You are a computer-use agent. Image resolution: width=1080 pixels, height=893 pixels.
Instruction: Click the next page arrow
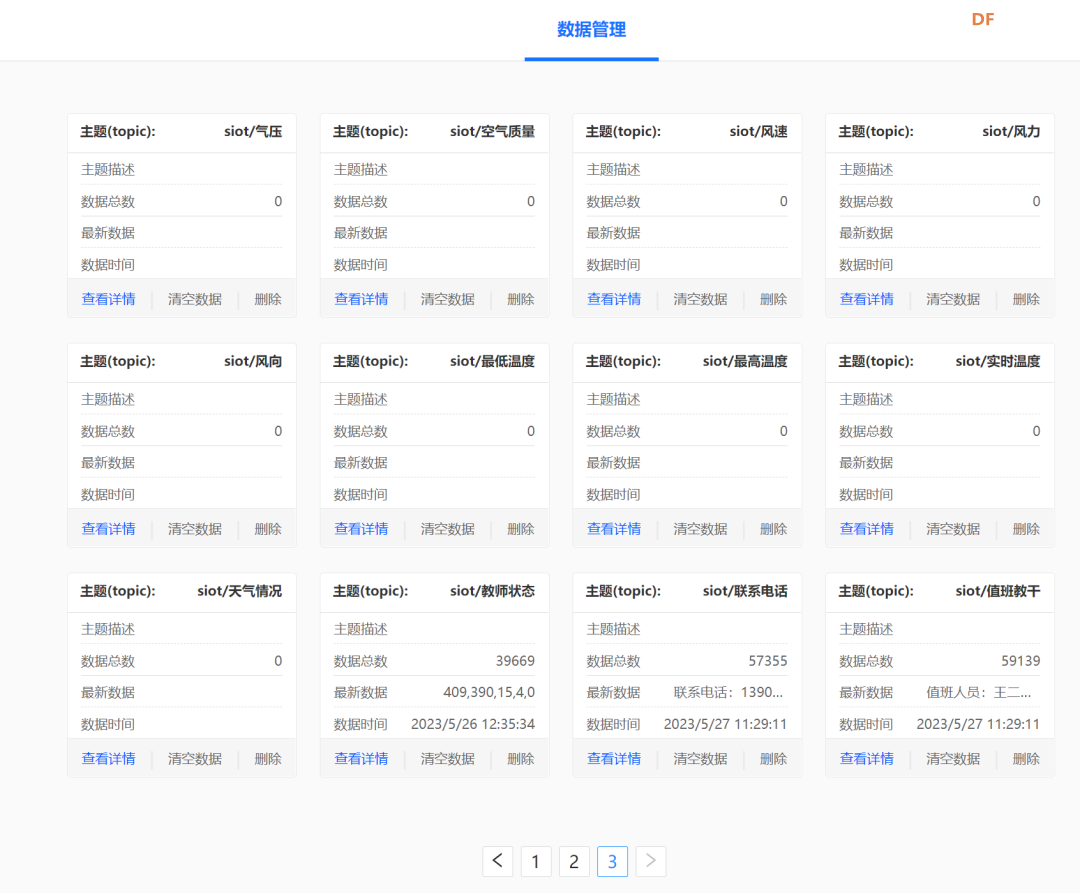tap(650, 861)
